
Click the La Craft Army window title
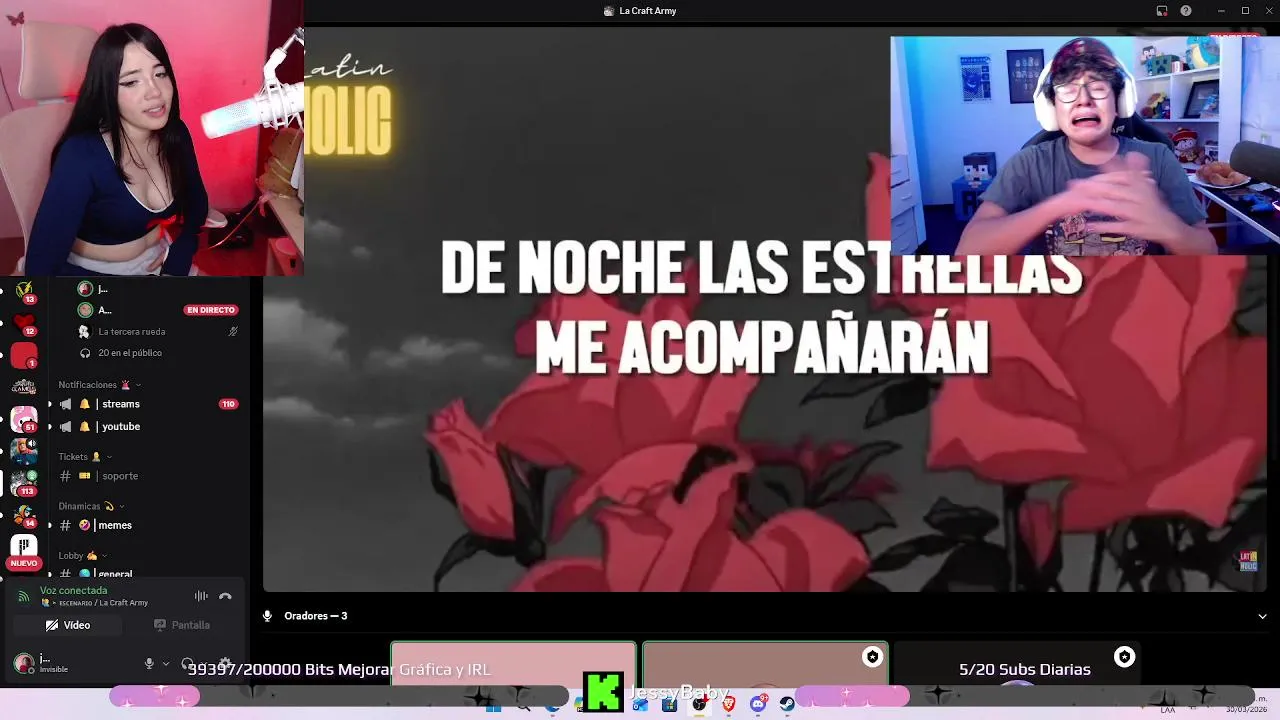click(648, 11)
